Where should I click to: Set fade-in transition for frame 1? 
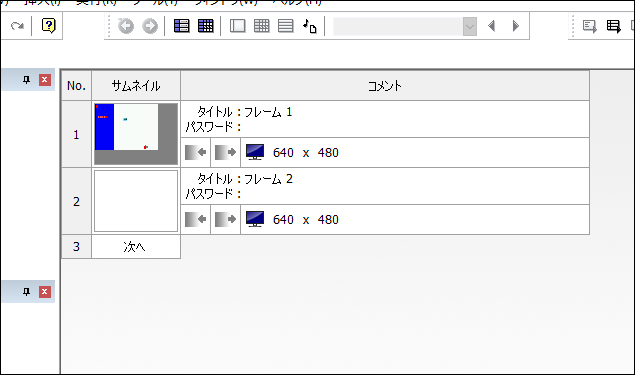pyautogui.click(x=196, y=152)
